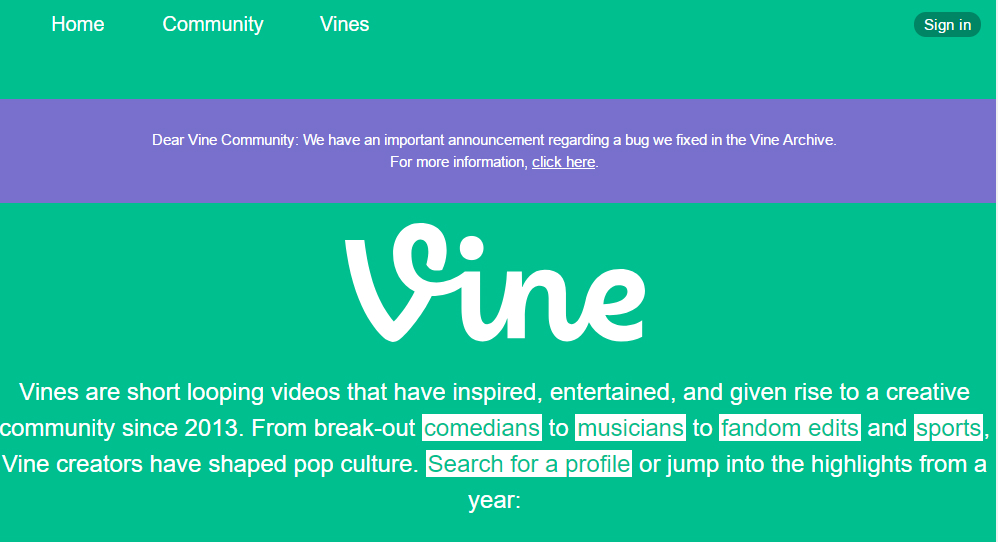The image size is (998, 542).
Task: Click the "Vine Archive" words in the banner
Action: [x=794, y=140]
